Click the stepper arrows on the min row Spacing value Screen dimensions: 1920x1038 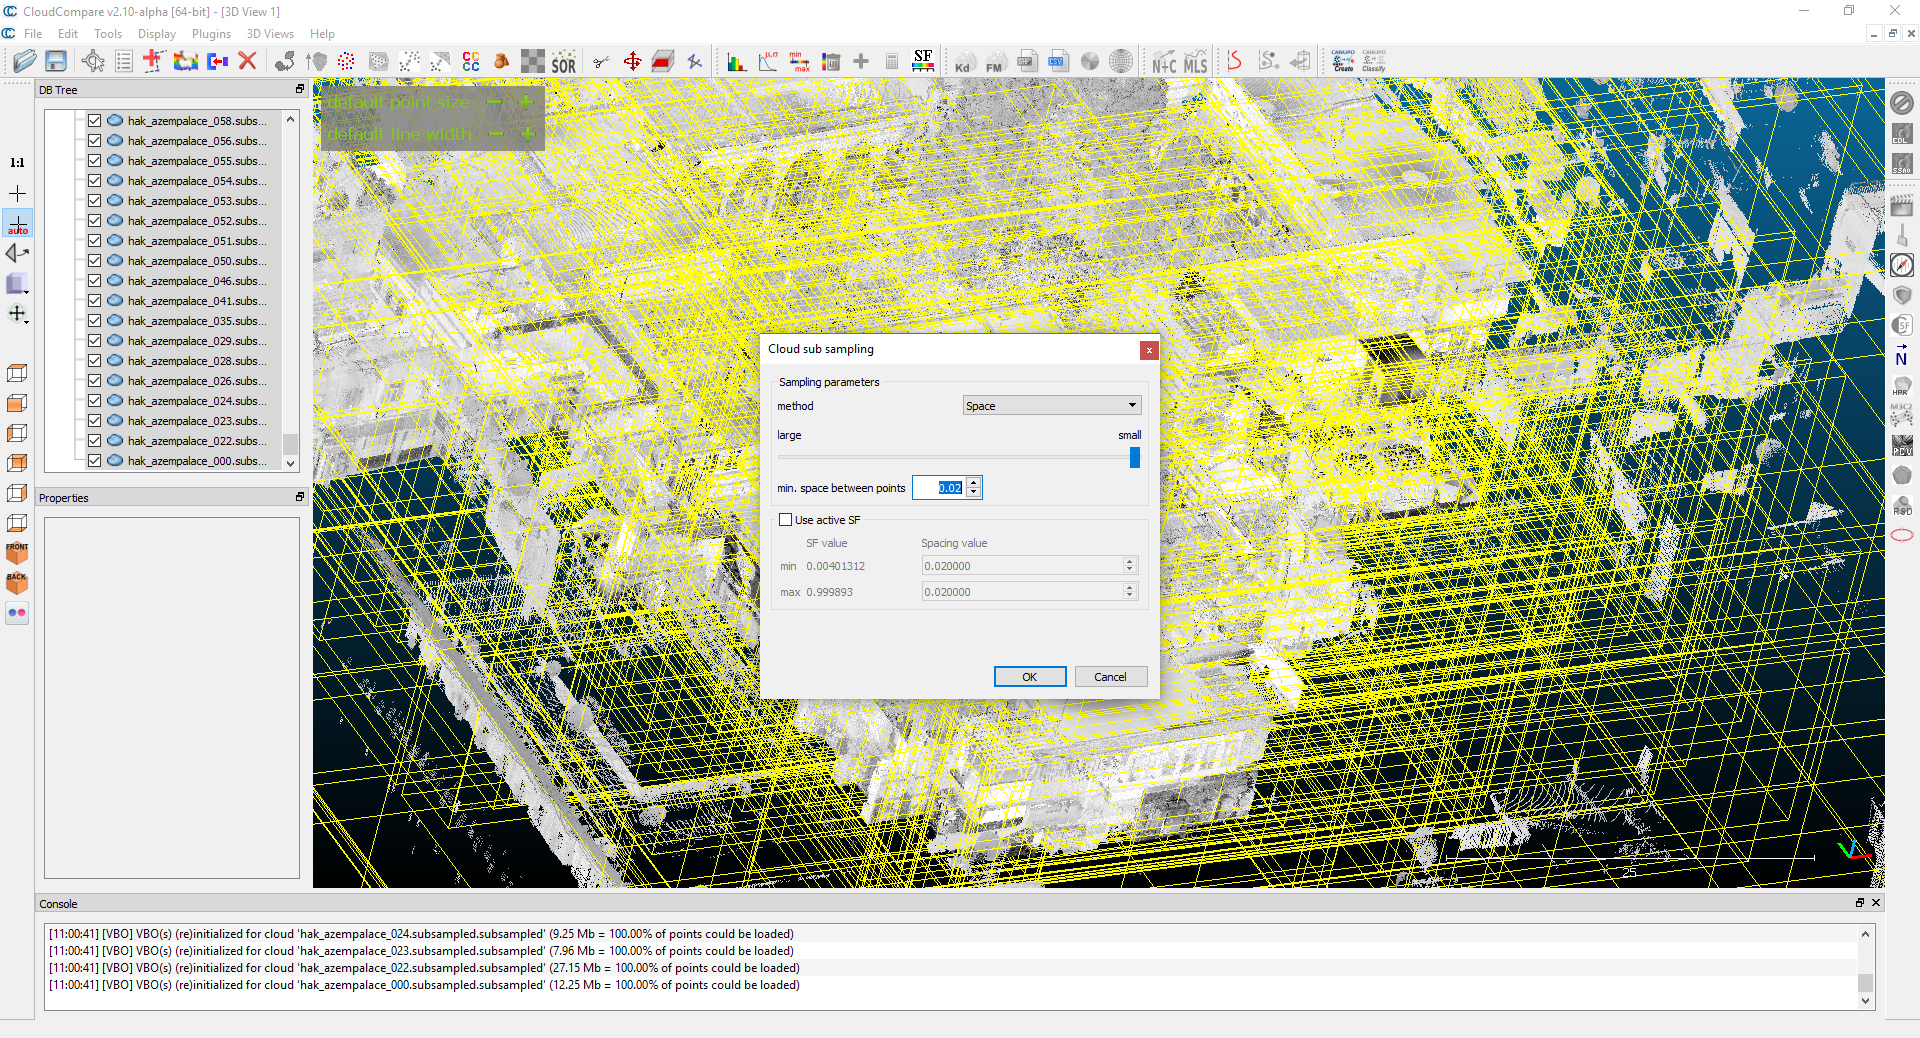(1130, 566)
